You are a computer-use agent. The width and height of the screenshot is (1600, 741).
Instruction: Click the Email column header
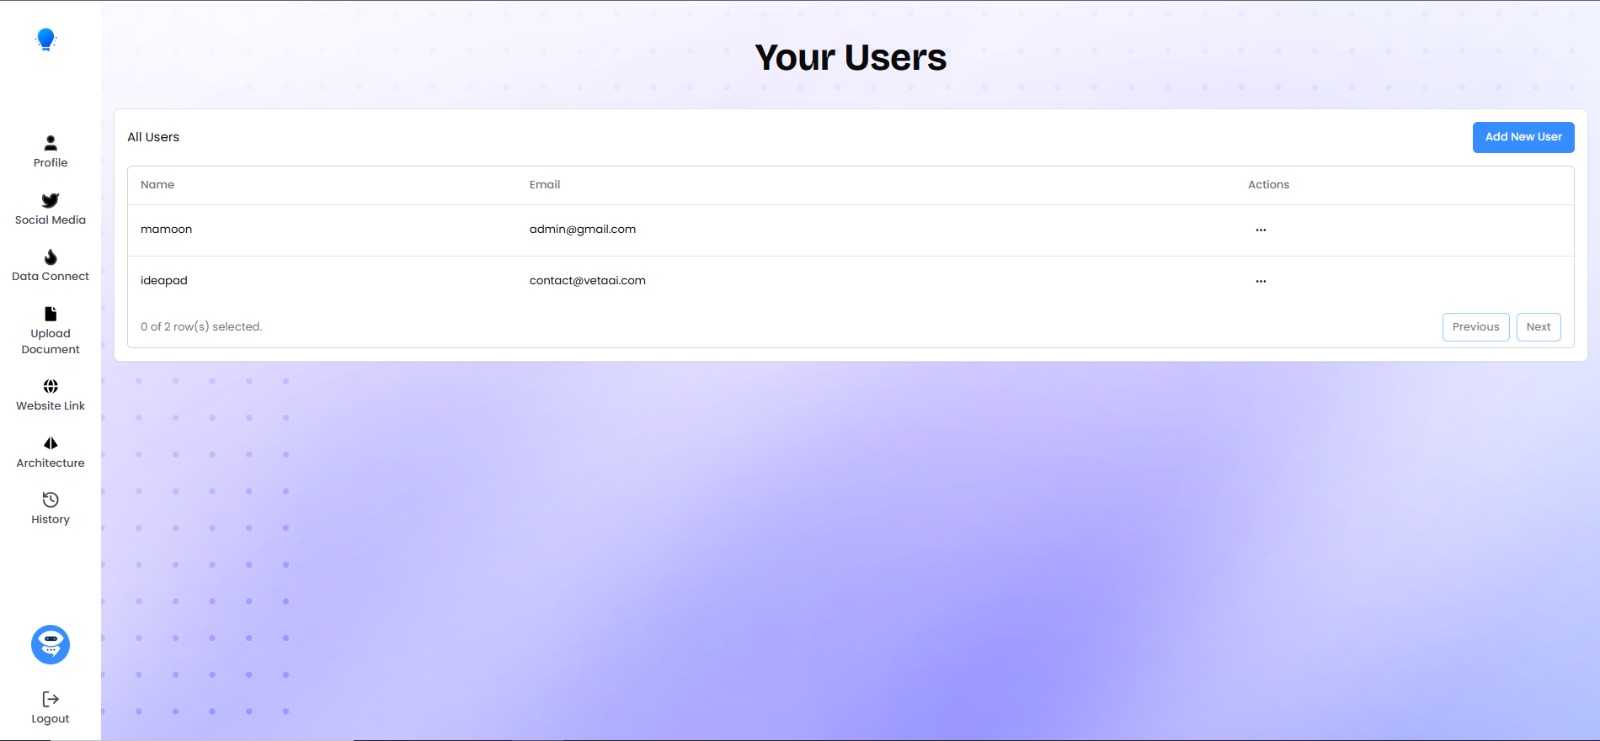coord(544,185)
